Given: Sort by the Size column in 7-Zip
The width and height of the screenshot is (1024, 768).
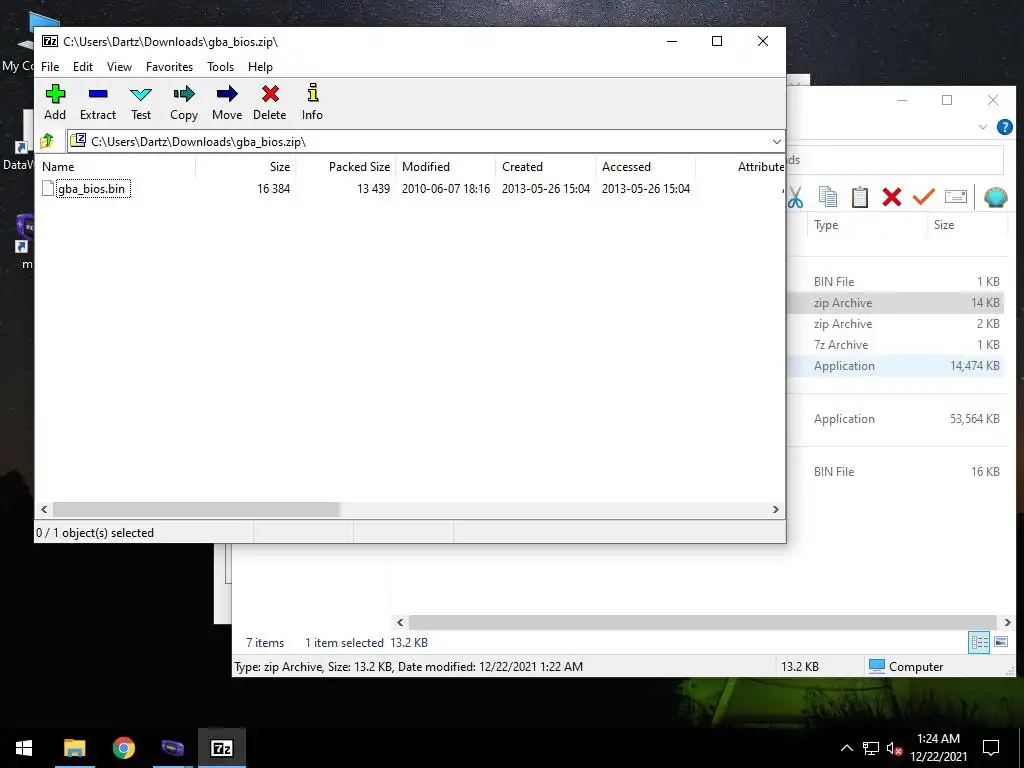Looking at the screenshot, I should 246,167.
